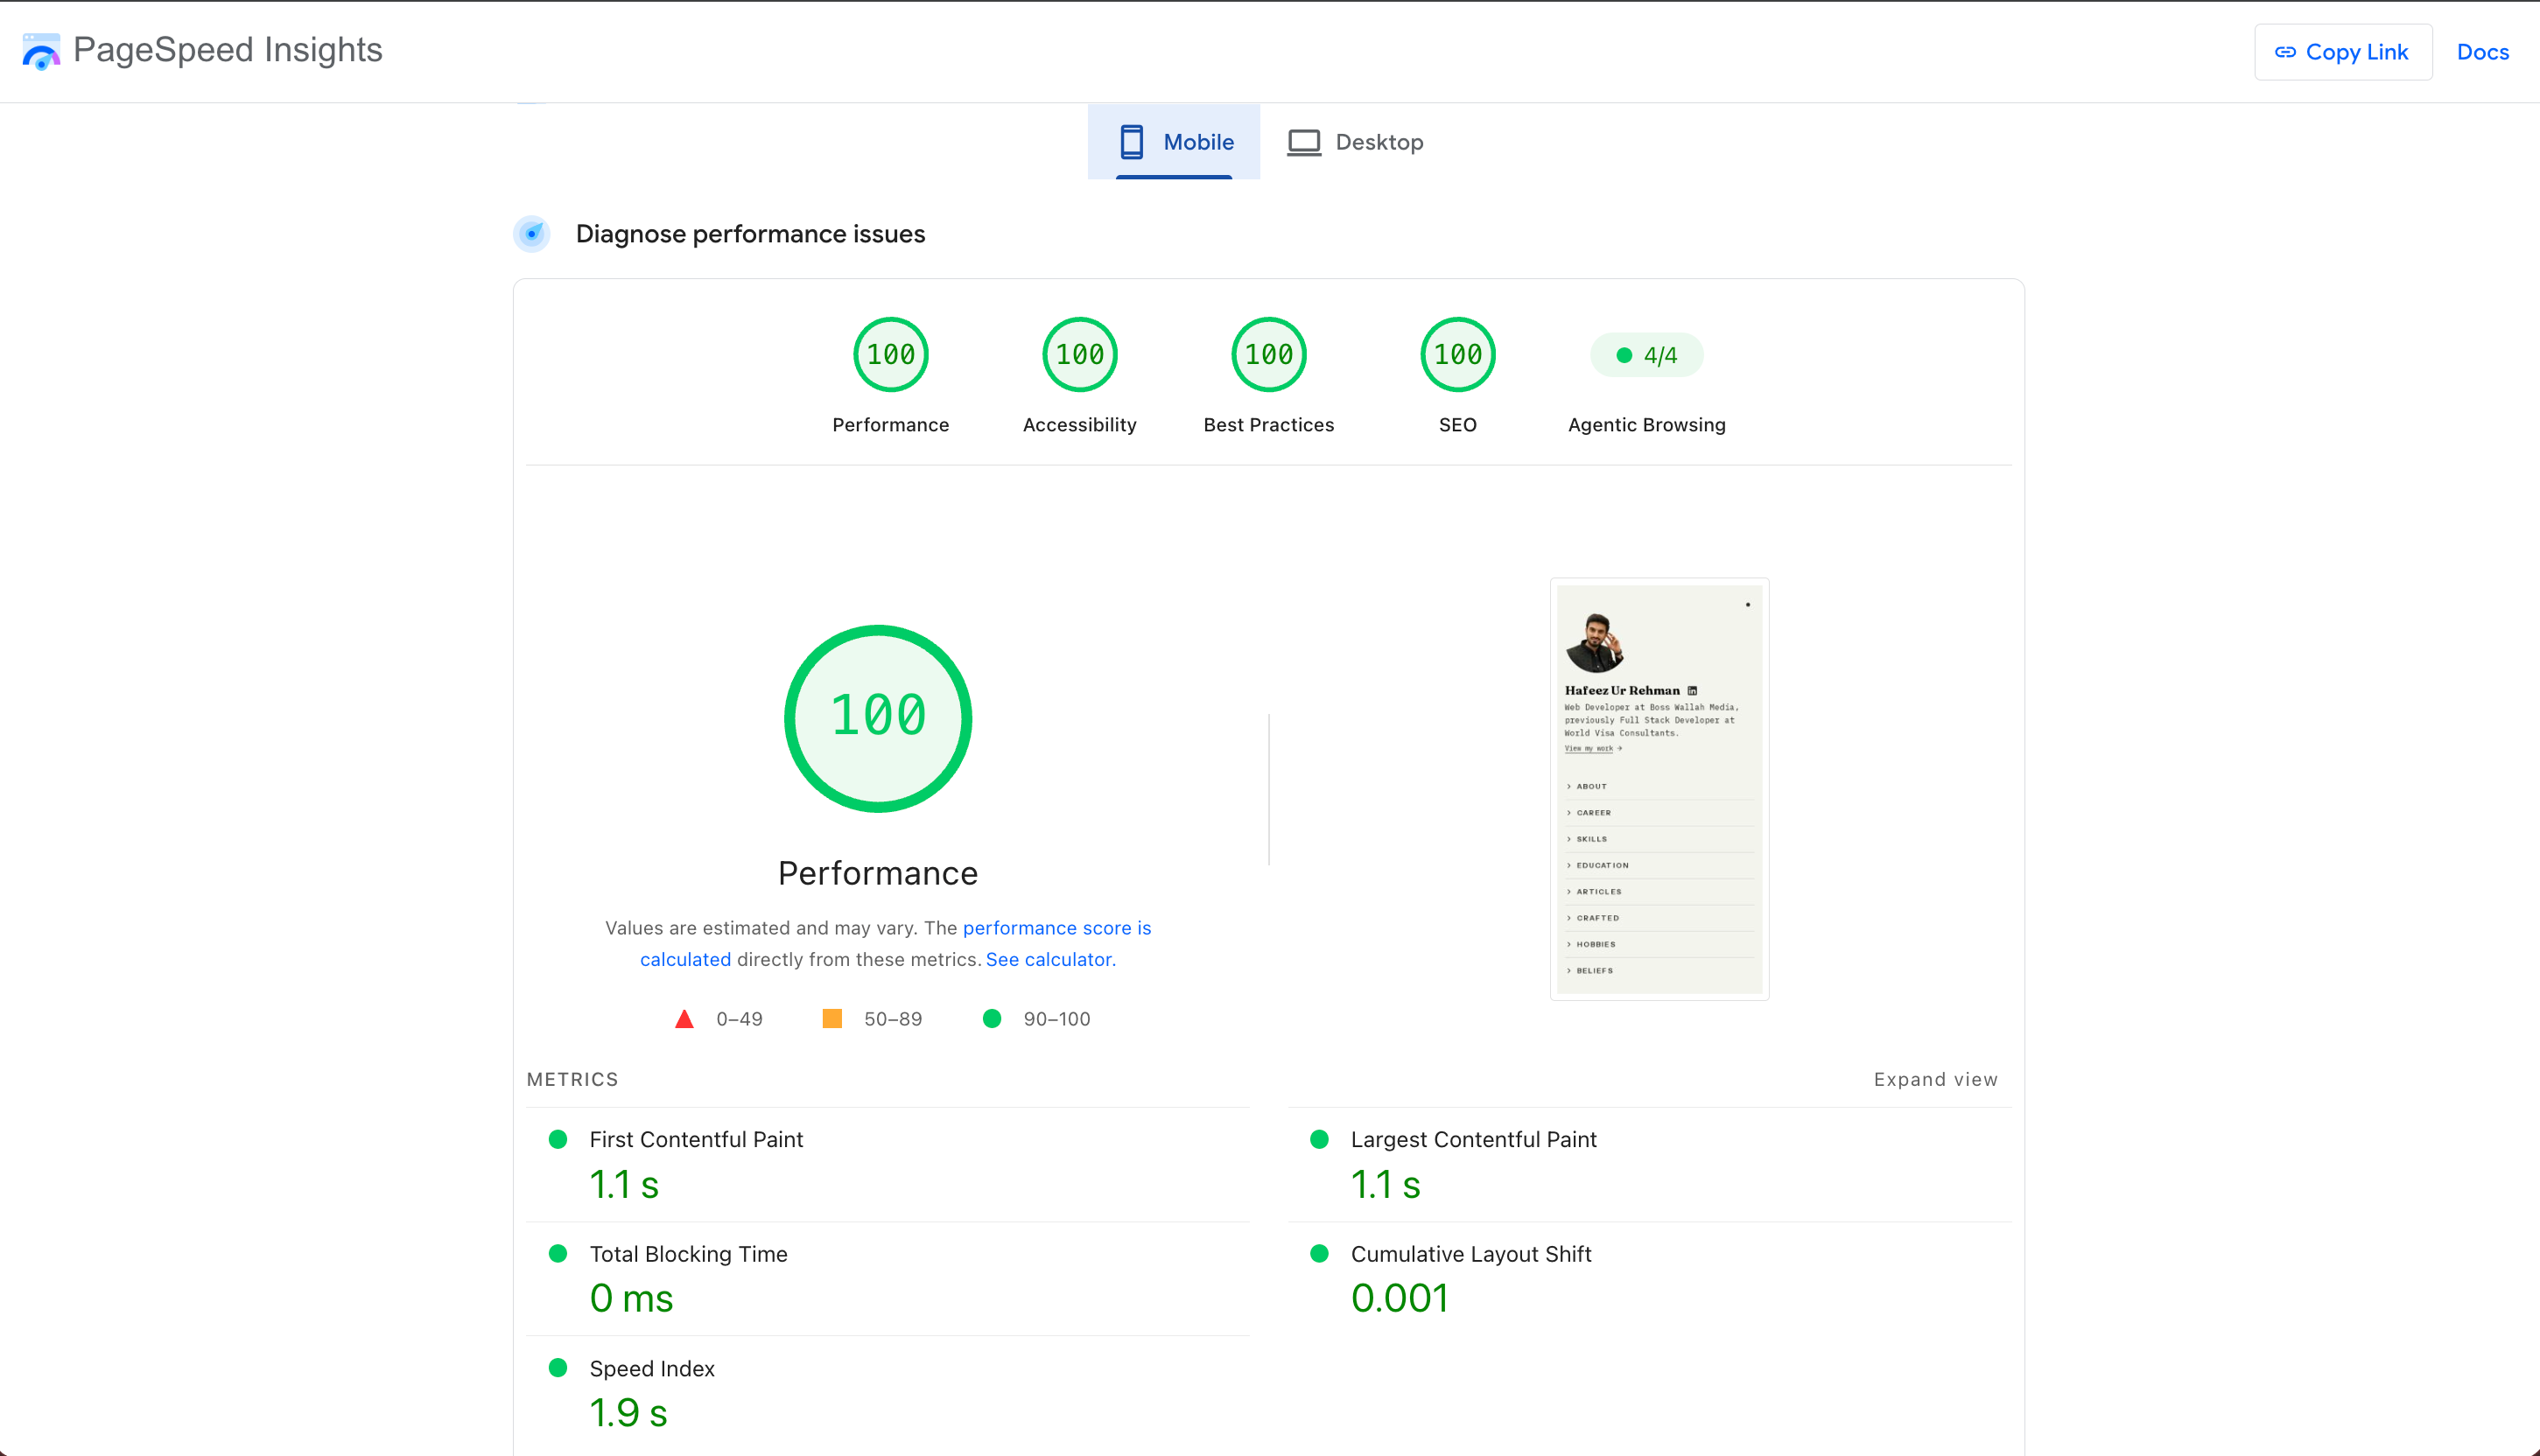Viewport: 2540px width, 1456px height.
Task: Click the Copy Link button
Action: (2343, 52)
